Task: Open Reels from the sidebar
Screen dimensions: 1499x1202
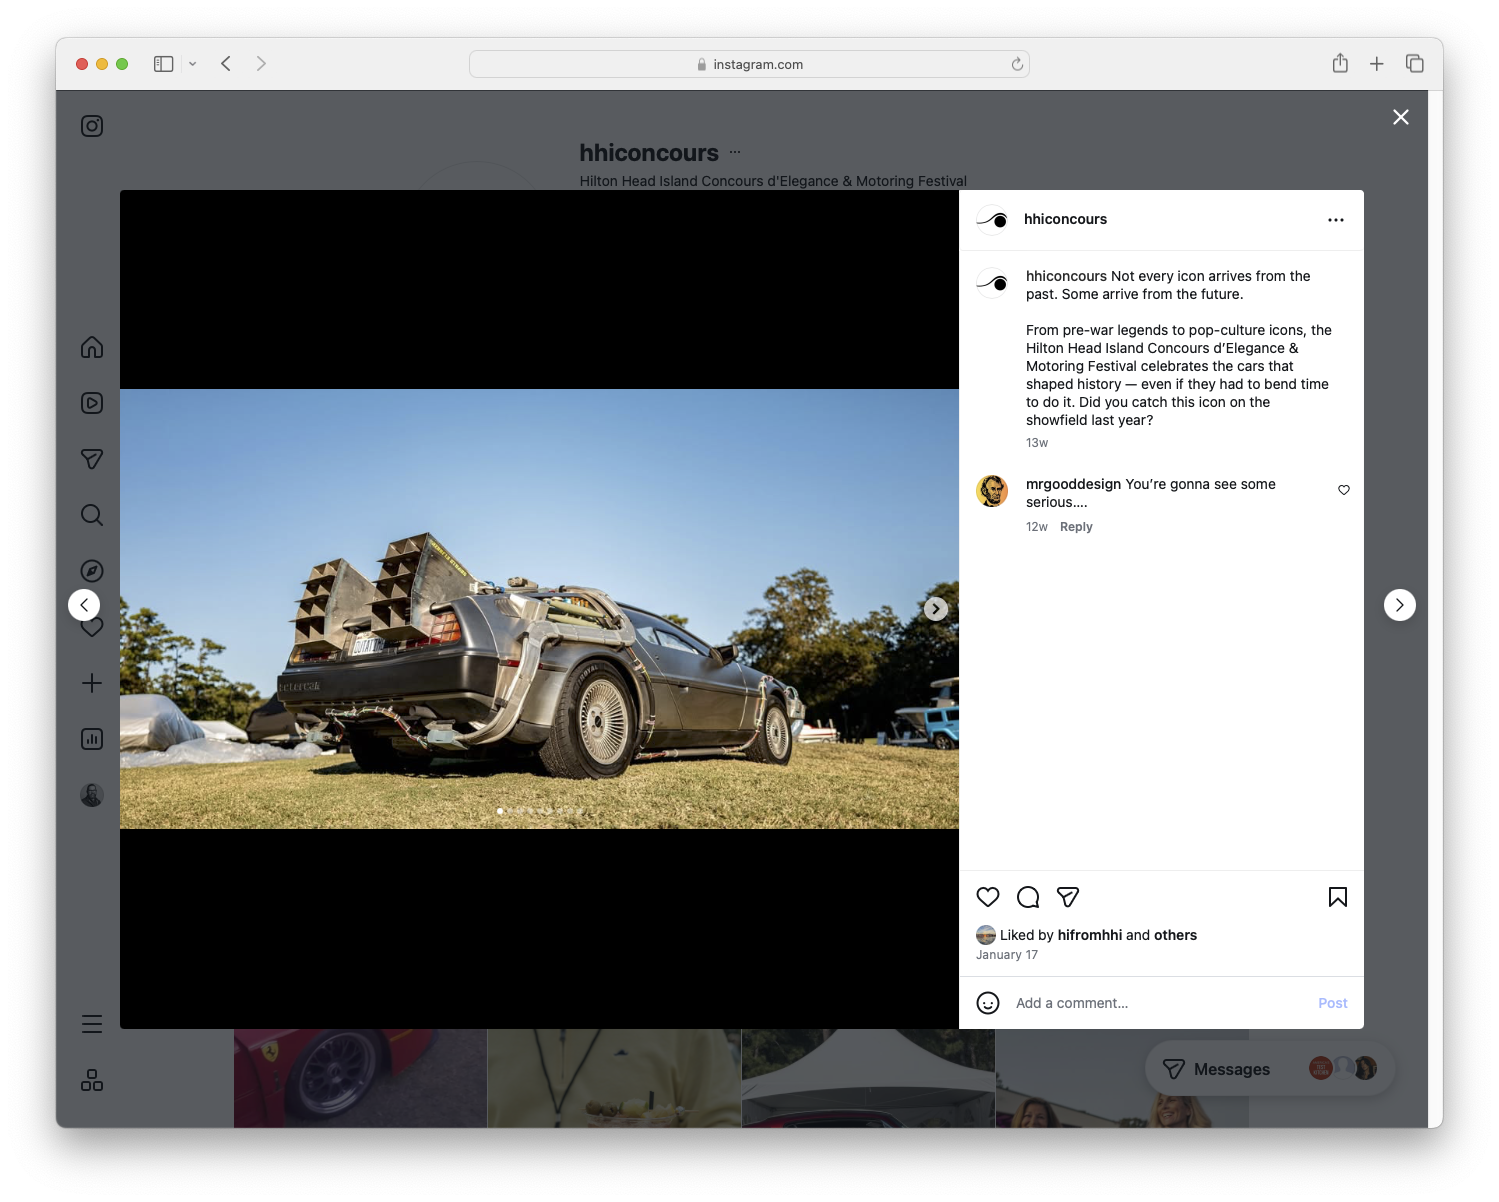Action: click(x=92, y=402)
